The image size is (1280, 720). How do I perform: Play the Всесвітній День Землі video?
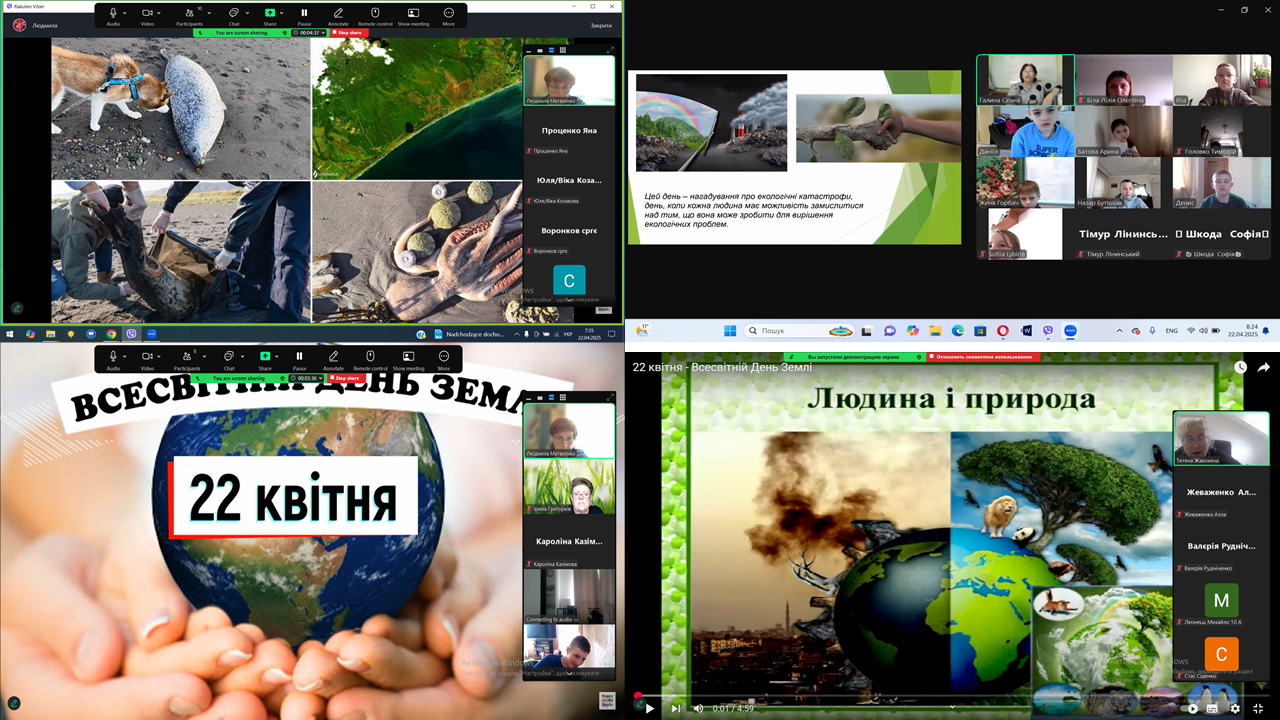(x=650, y=708)
